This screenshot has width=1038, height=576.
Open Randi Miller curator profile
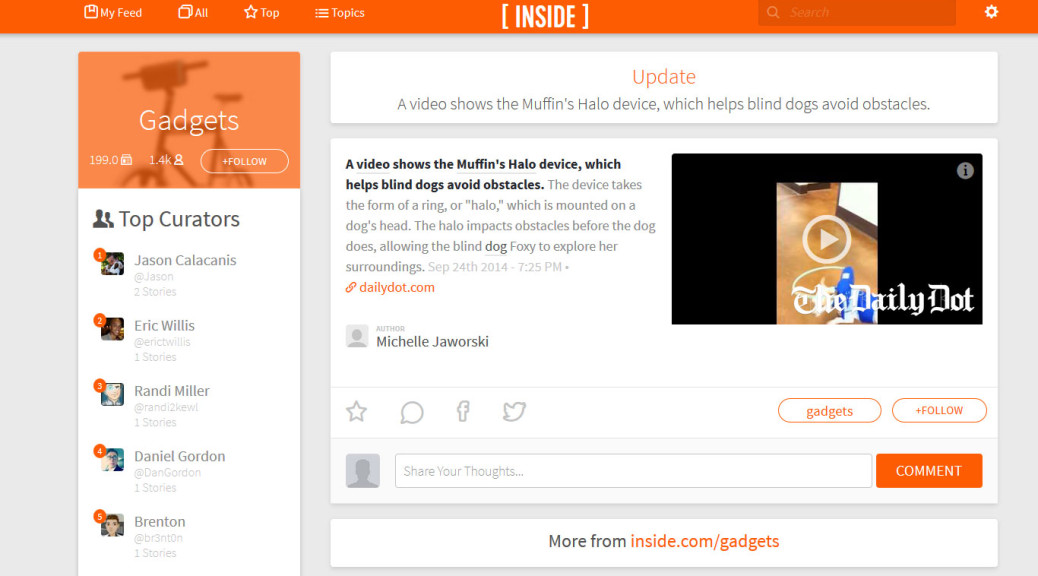[171, 391]
